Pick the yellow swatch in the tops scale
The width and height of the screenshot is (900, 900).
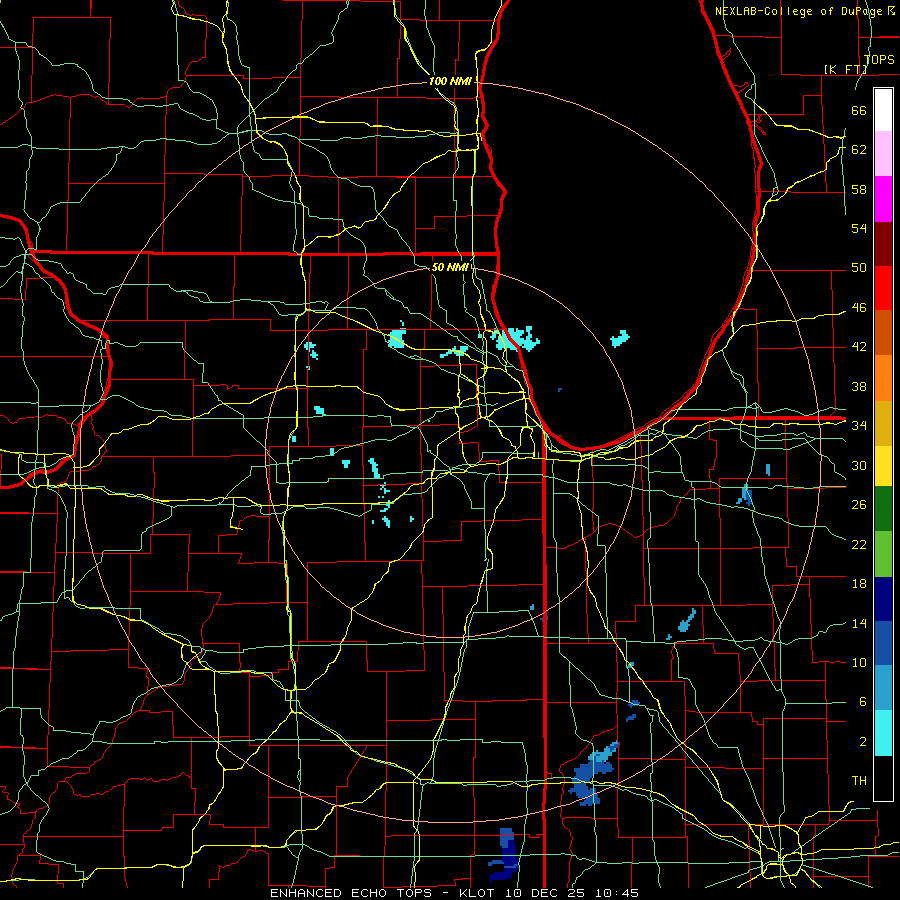coord(883,465)
